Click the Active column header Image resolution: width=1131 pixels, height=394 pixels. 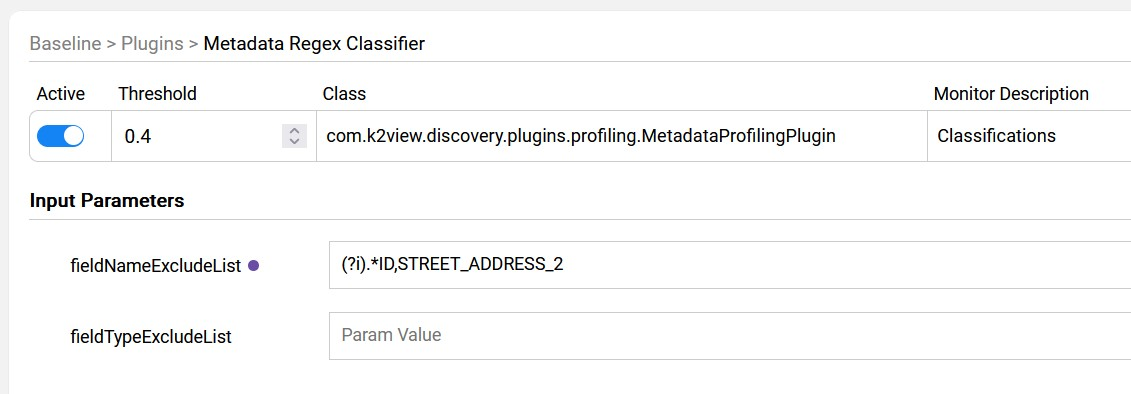tap(61, 94)
